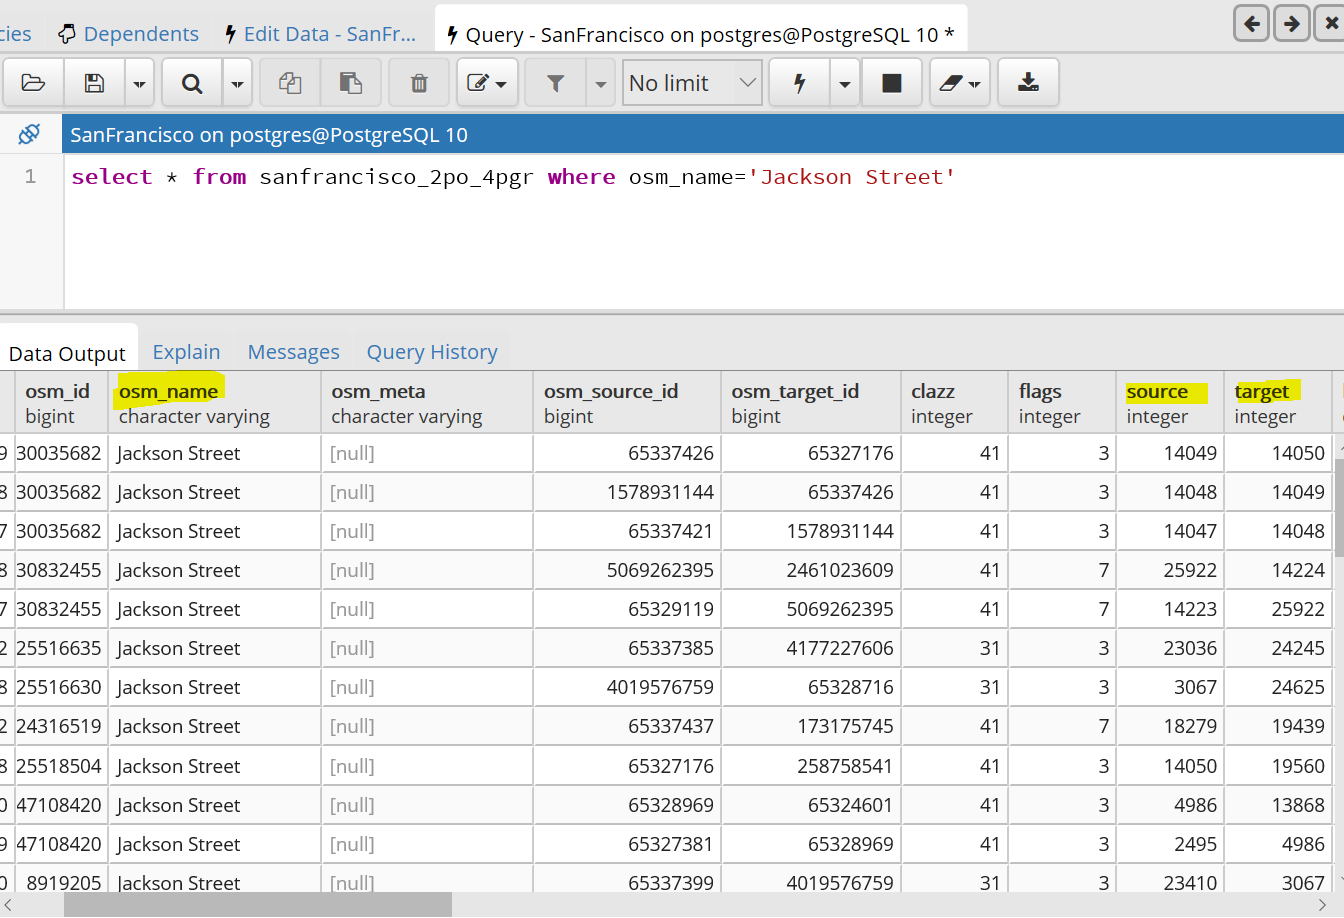The height and width of the screenshot is (918, 1344).
Task: Click inside the SQL query editor line
Action: 513,177
